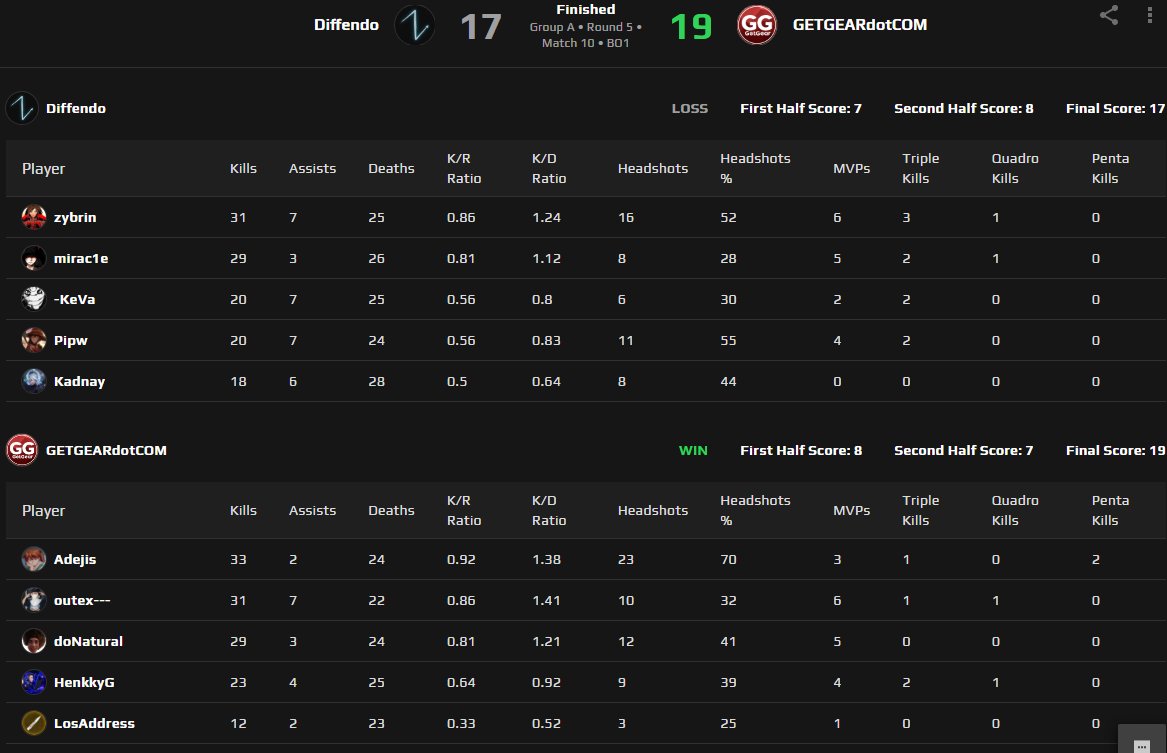
Task: Click Headshots % header in GETGEARdotCOM table
Action: point(755,510)
